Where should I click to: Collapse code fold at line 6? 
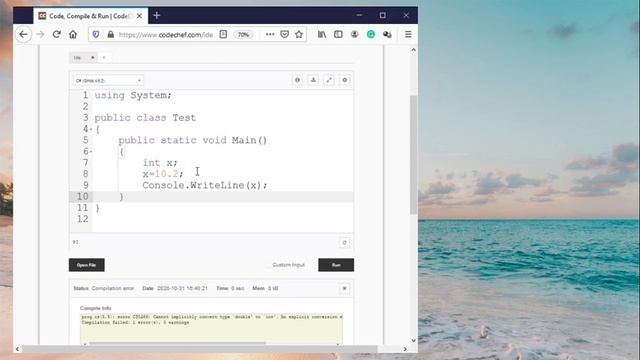[91, 152]
